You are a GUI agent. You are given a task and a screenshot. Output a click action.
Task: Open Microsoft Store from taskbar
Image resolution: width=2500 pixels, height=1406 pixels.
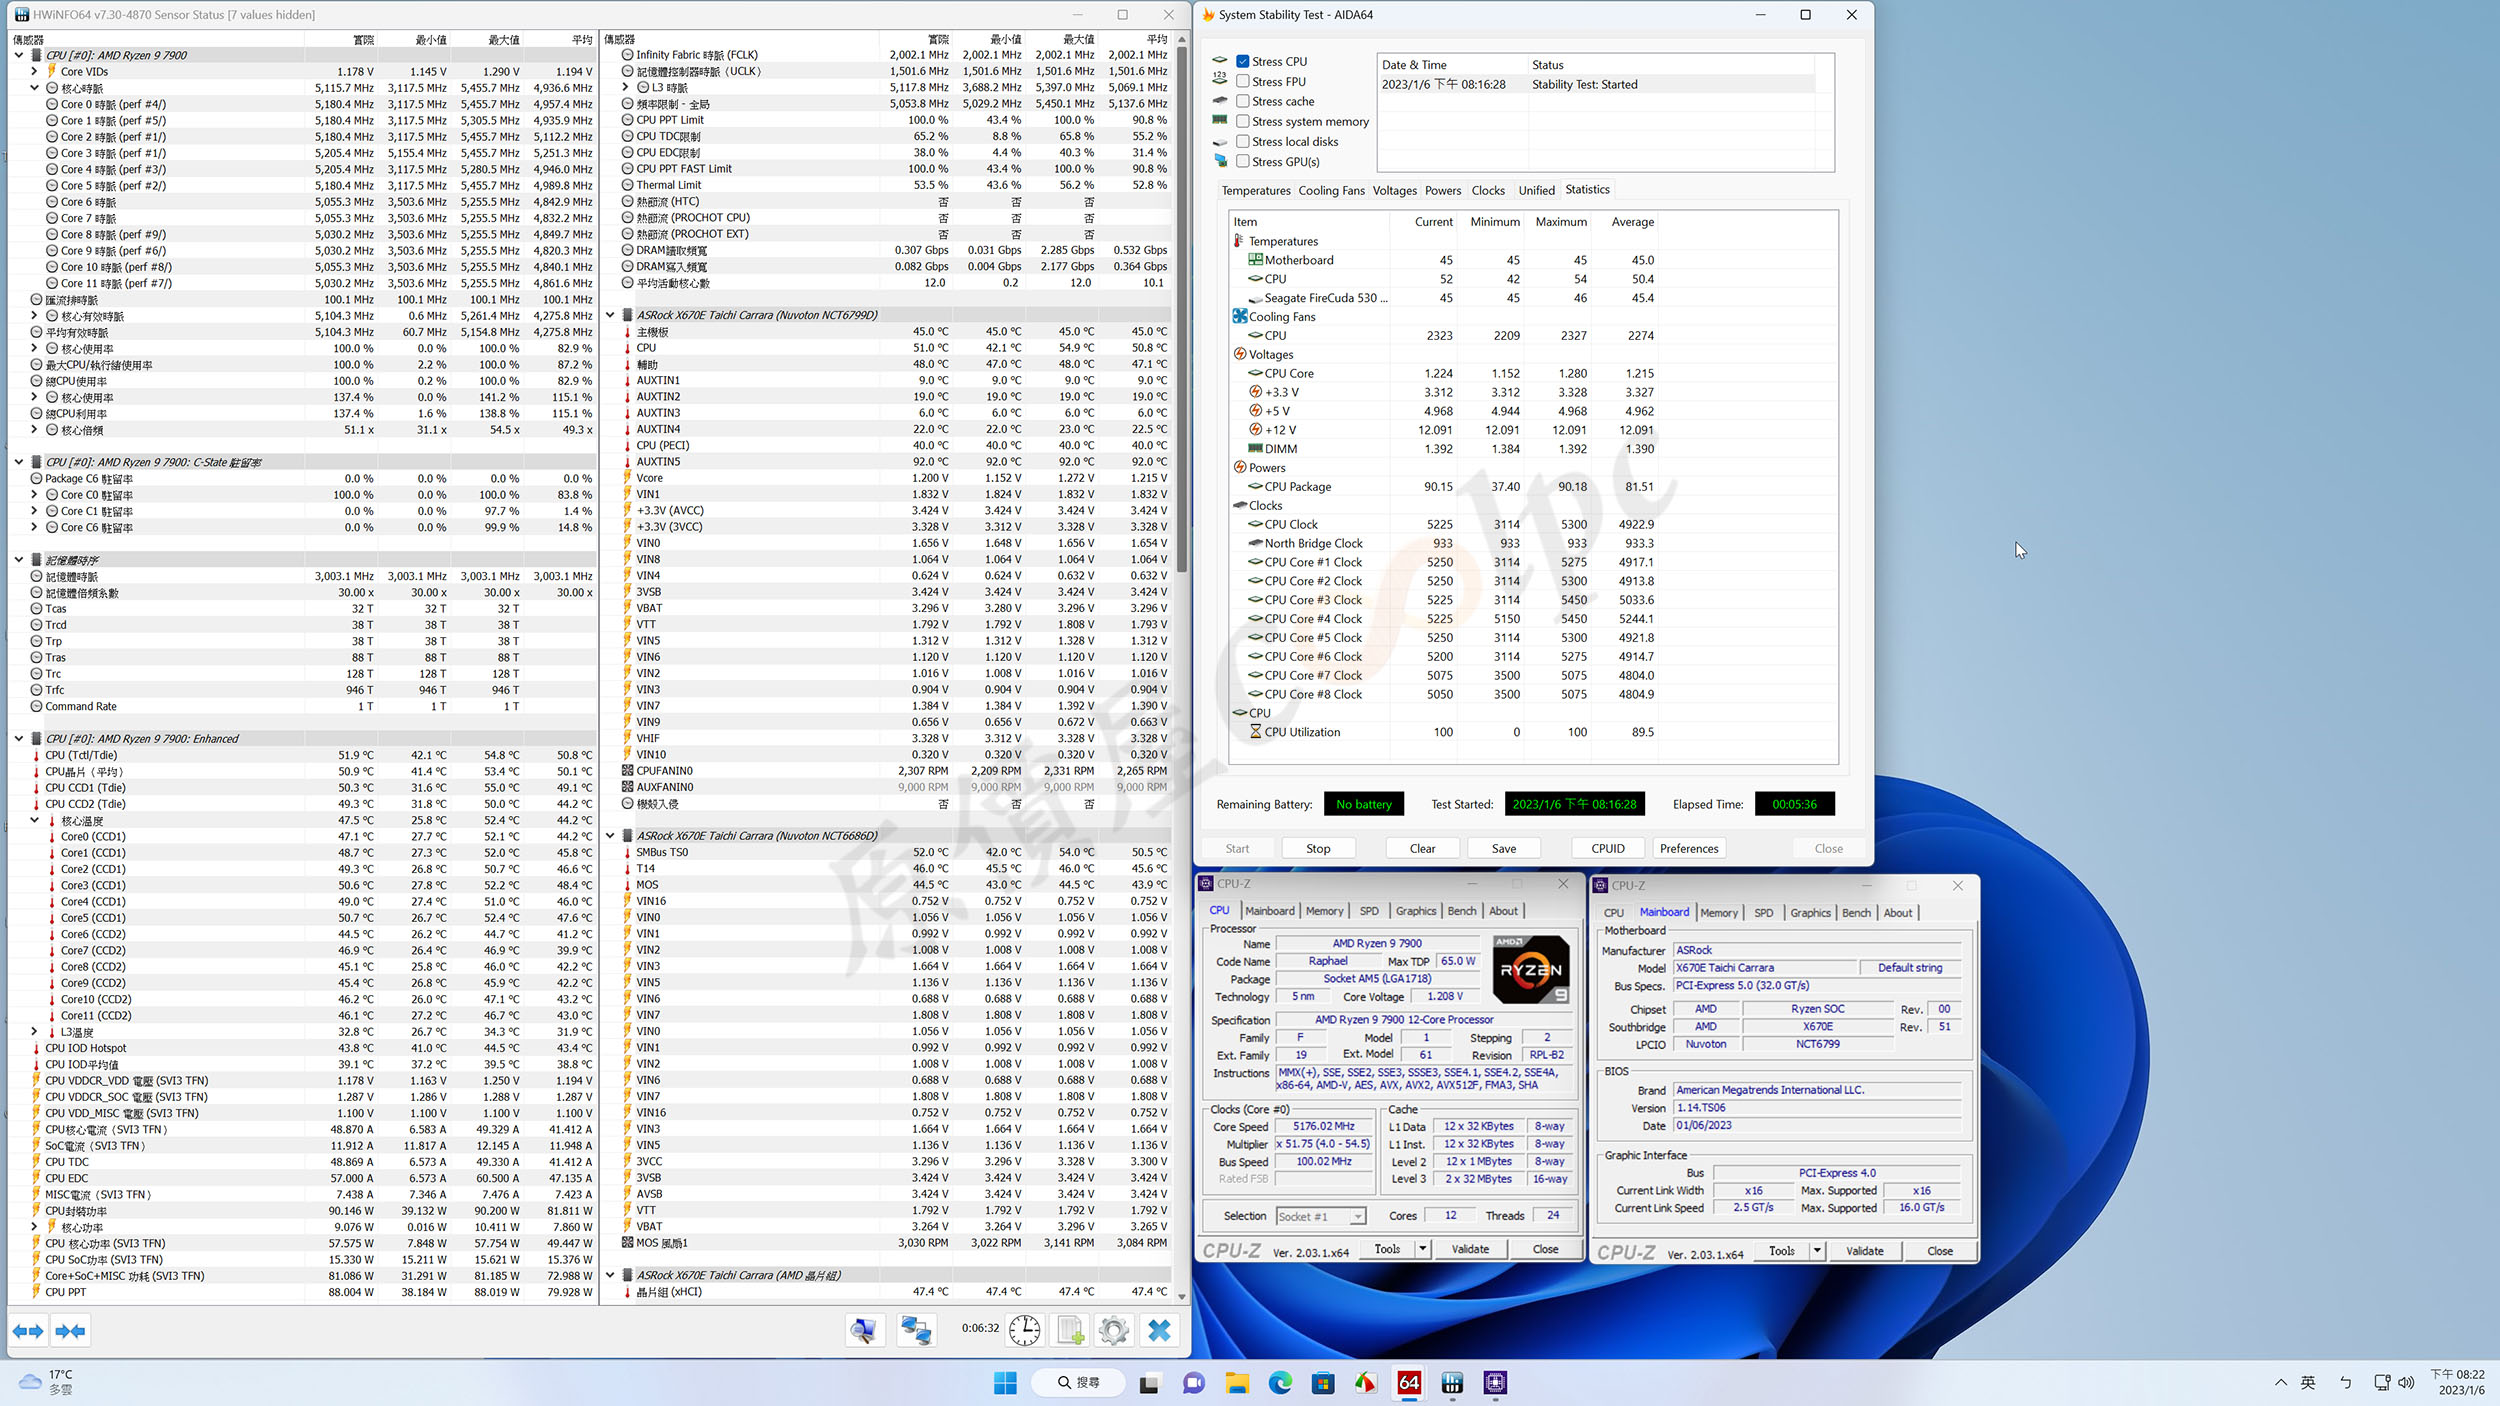pyautogui.click(x=1323, y=1383)
